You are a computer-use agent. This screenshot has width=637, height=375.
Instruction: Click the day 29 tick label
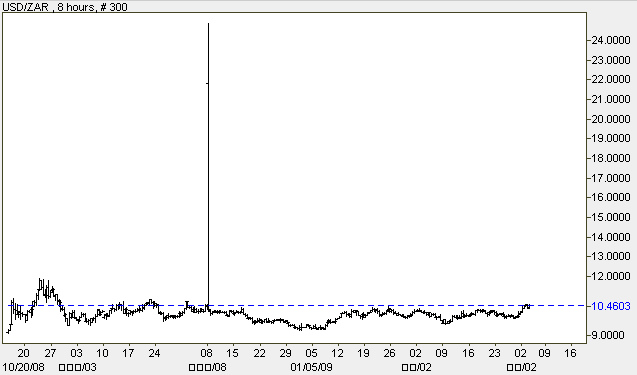click(286, 353)
